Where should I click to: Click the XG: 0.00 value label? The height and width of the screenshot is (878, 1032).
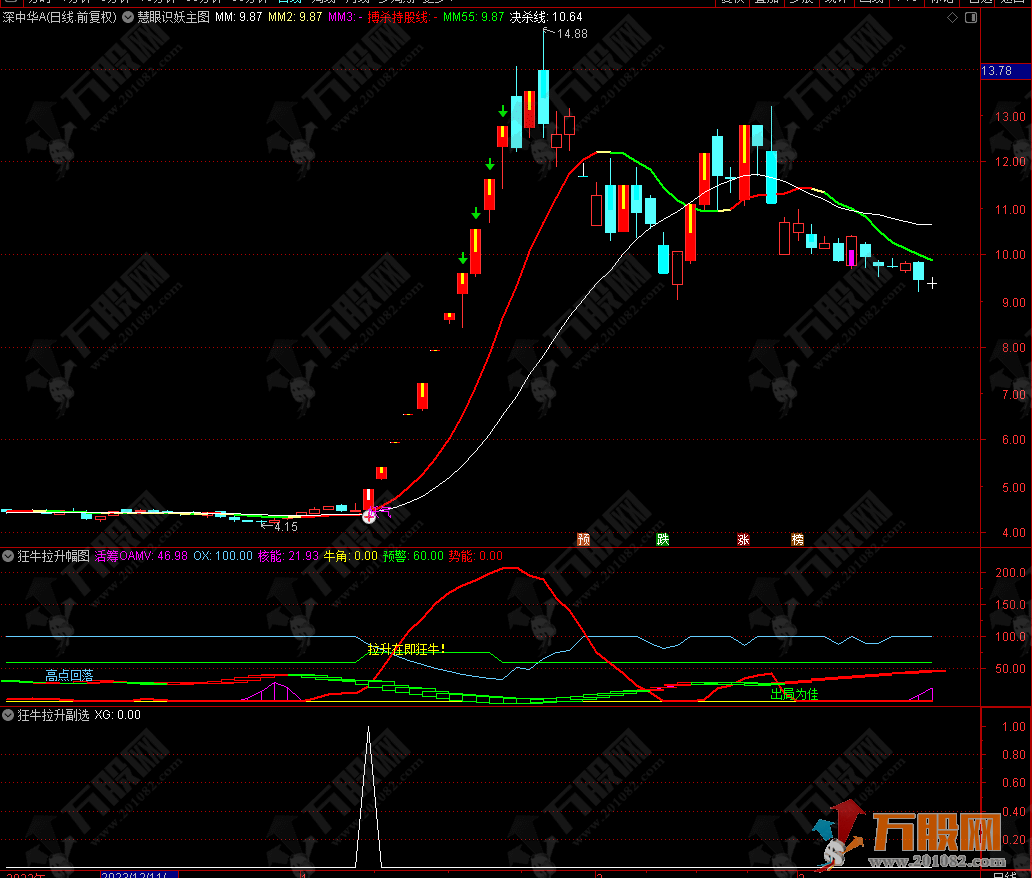click(117, 715)
